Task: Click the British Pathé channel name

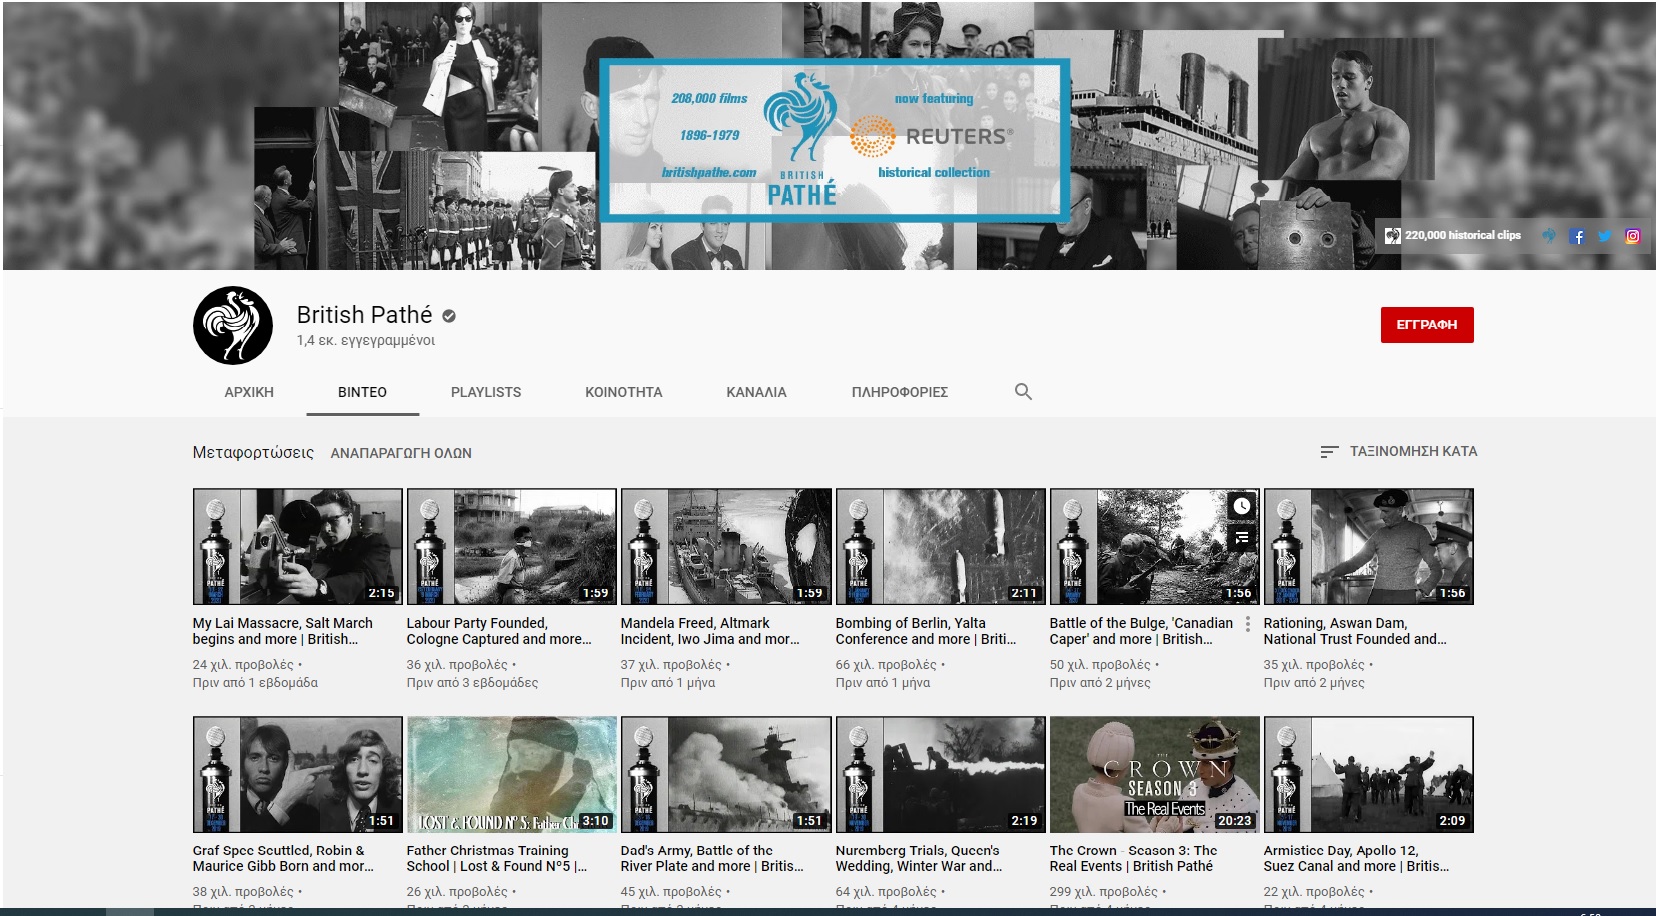Action: [x=364, y=315]
